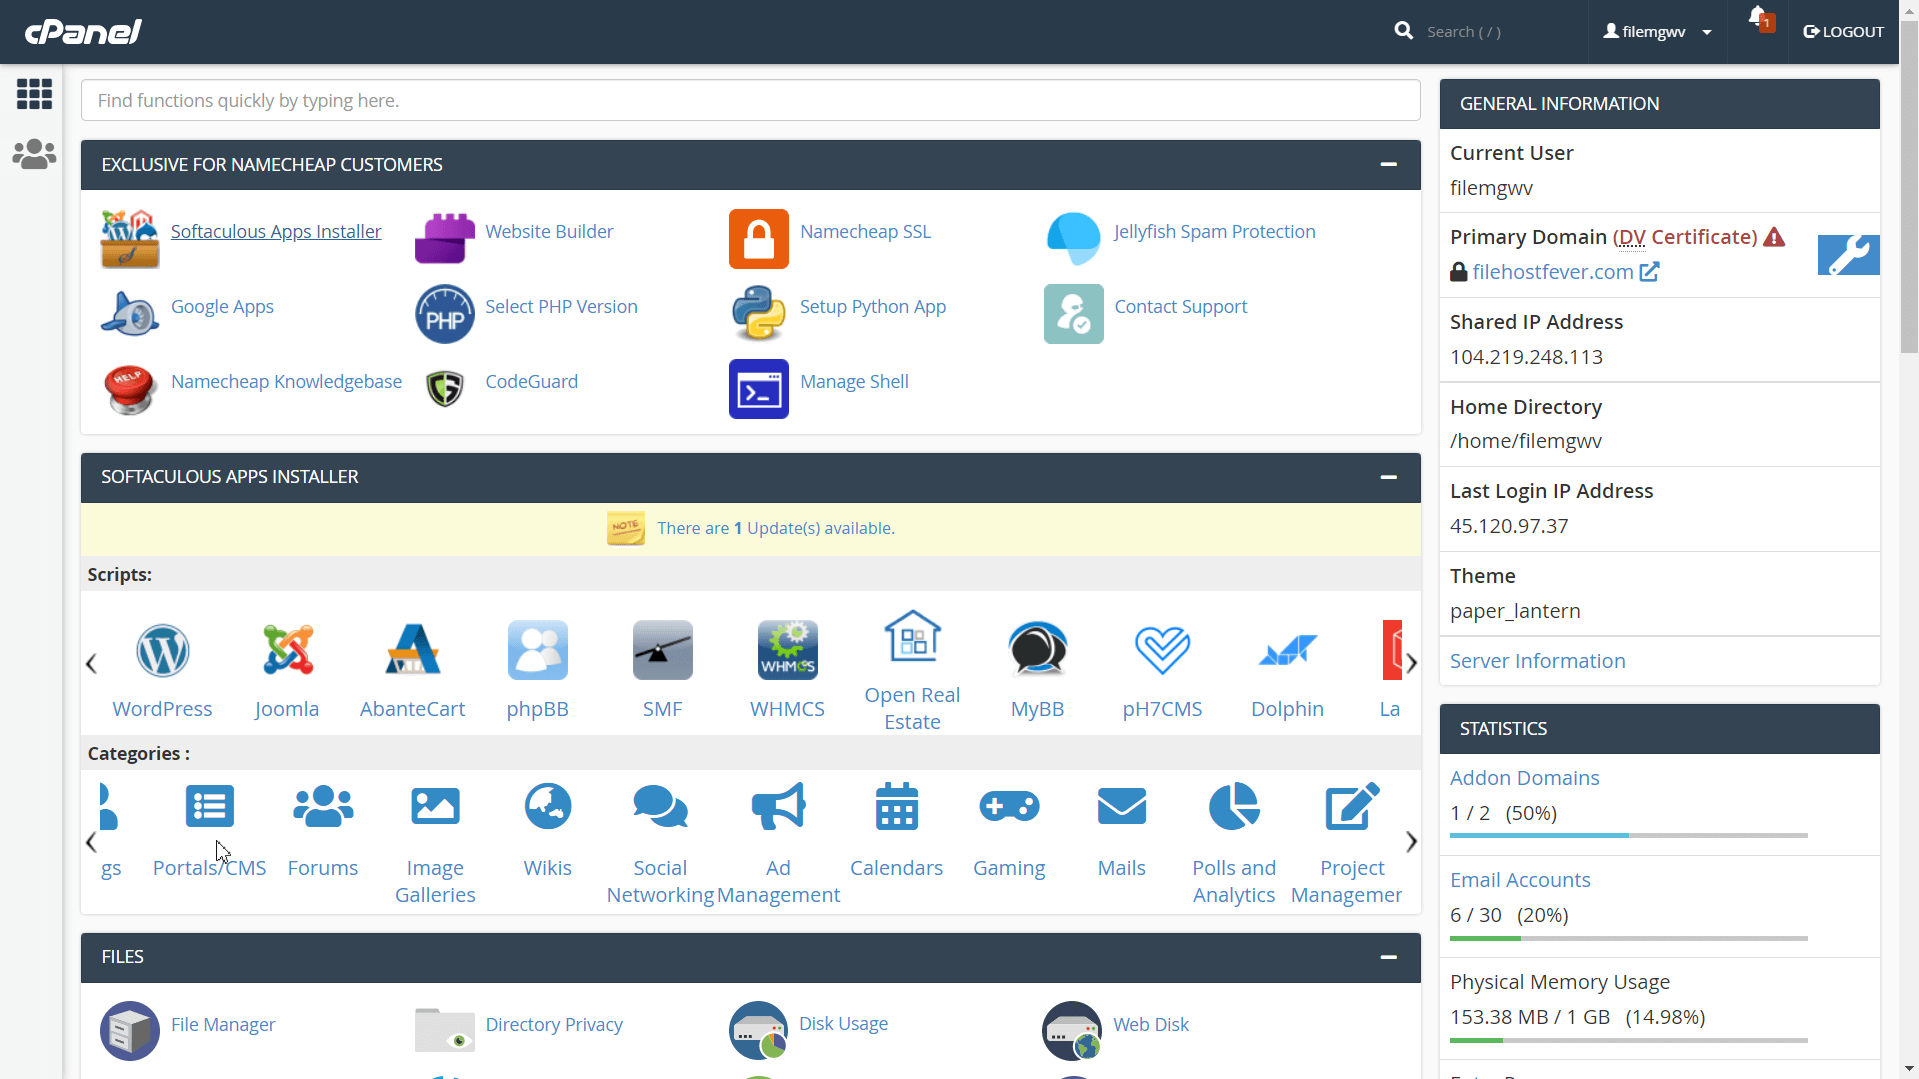The image size is (1919, 1079).
Task: Select the SMF script icon
Action: [x=662, y=650]
